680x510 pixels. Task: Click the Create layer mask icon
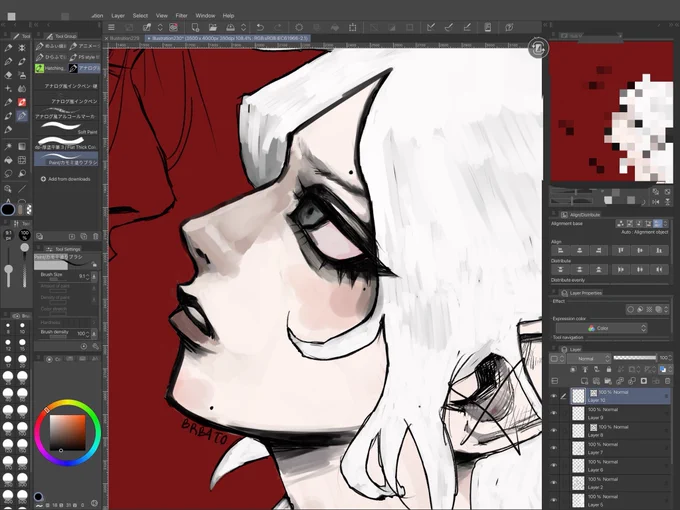tap(644, 381)
